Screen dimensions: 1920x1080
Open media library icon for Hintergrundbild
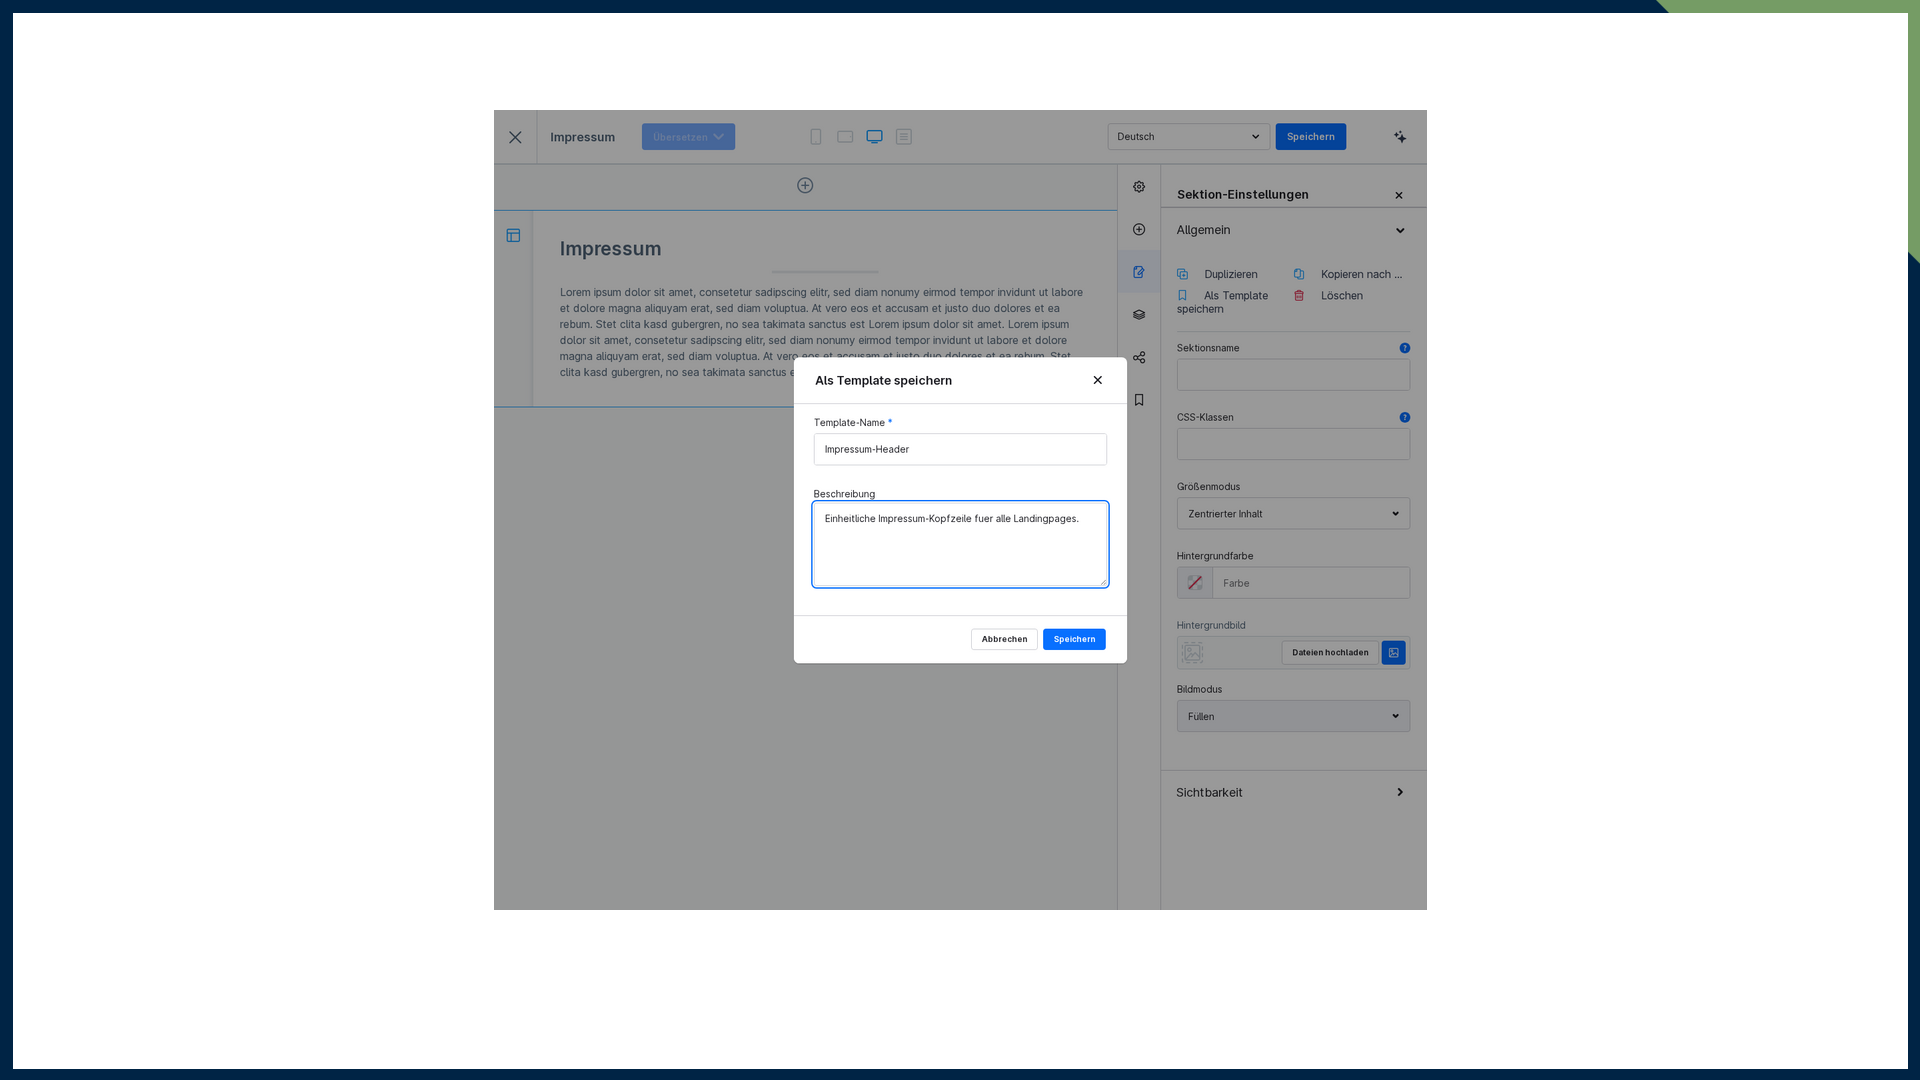pyautogui.click(x=1394, y=653)
